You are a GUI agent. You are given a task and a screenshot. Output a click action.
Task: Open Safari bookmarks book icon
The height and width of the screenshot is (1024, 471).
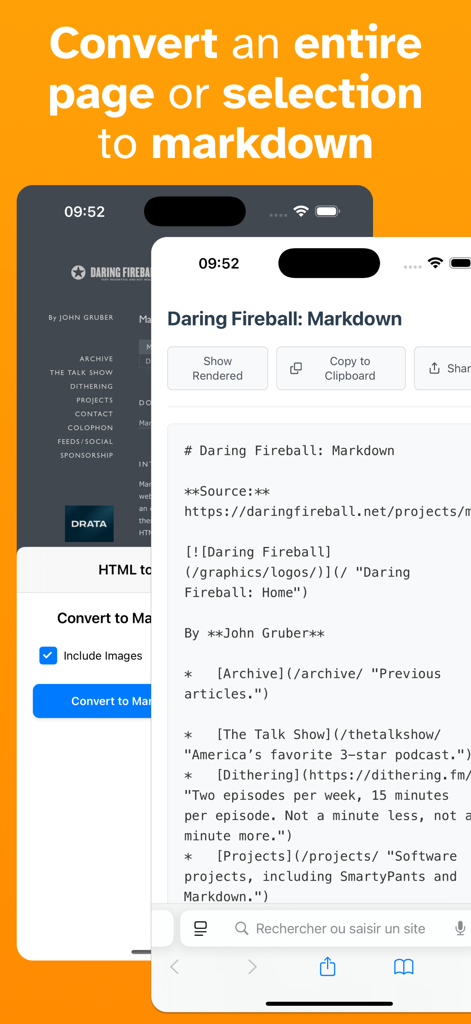[404, 967]
